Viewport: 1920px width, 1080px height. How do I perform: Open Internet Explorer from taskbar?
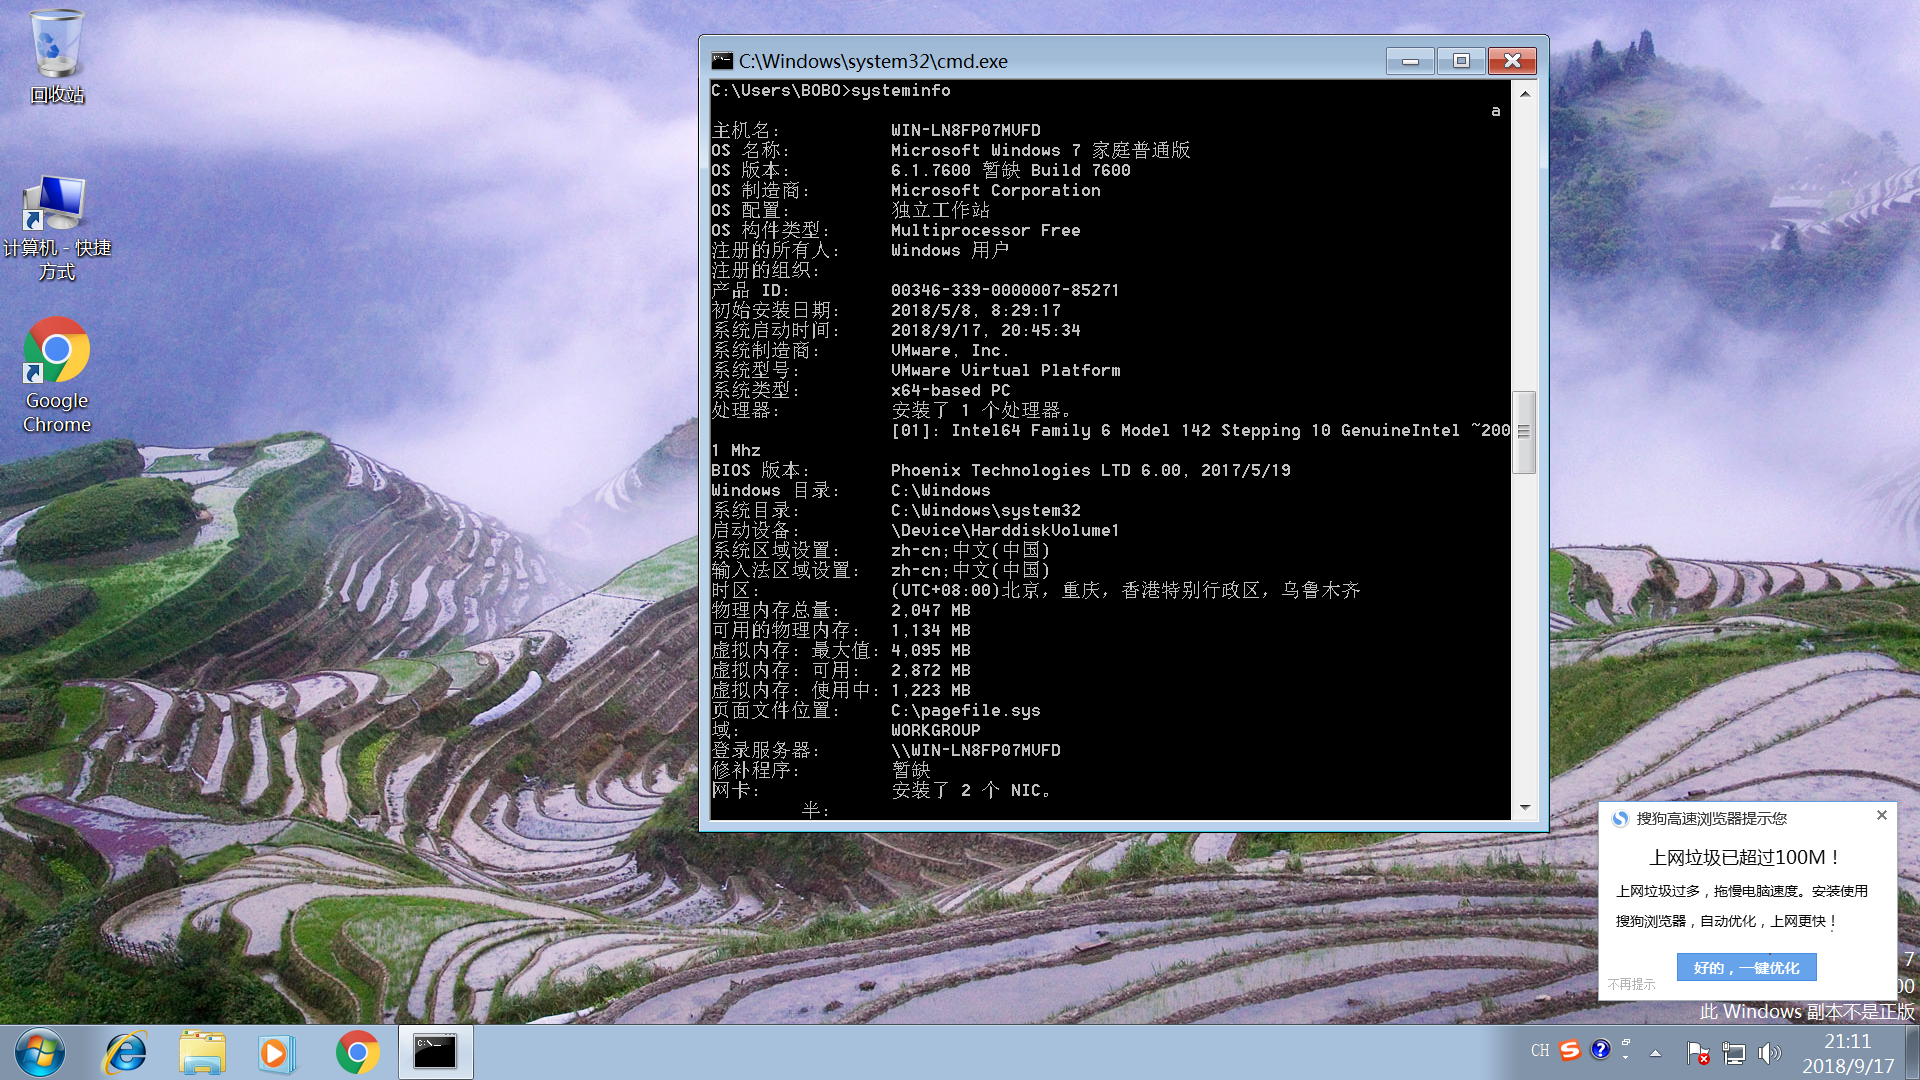tap(126, 1053)
